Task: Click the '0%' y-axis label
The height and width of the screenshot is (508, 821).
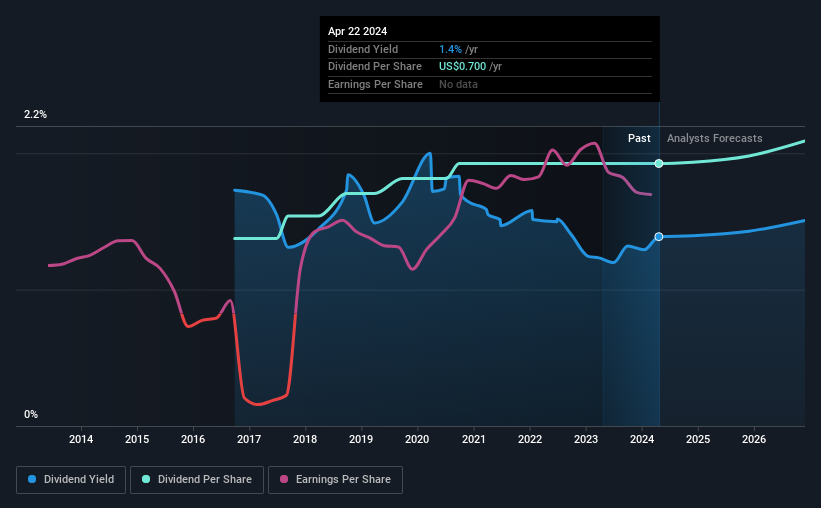Action: pyautogui.click(x=31, y=414)
